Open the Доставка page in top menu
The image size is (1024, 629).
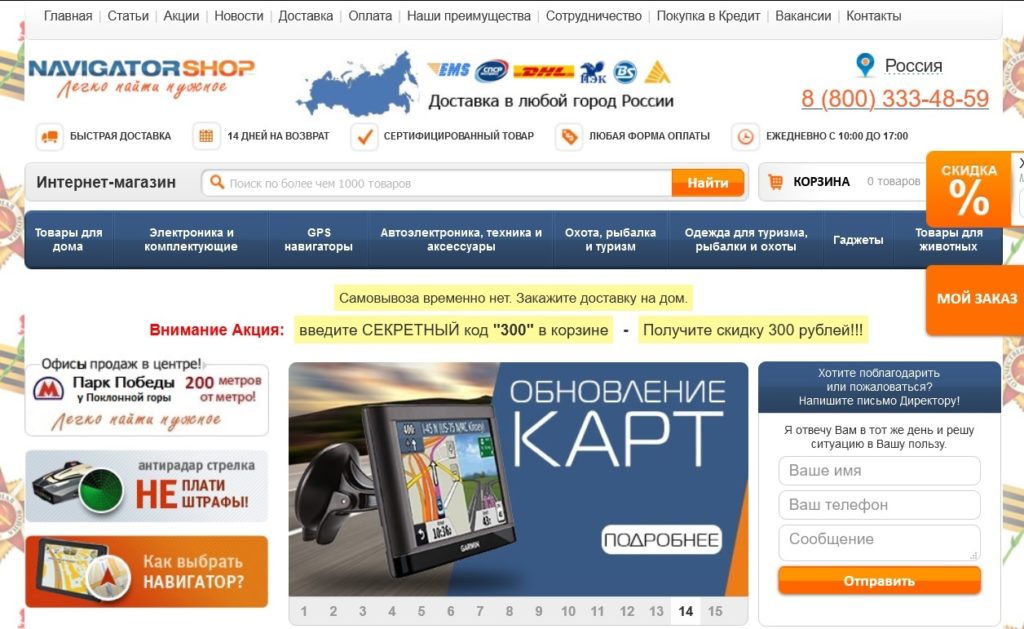click(x=306, y=16)
